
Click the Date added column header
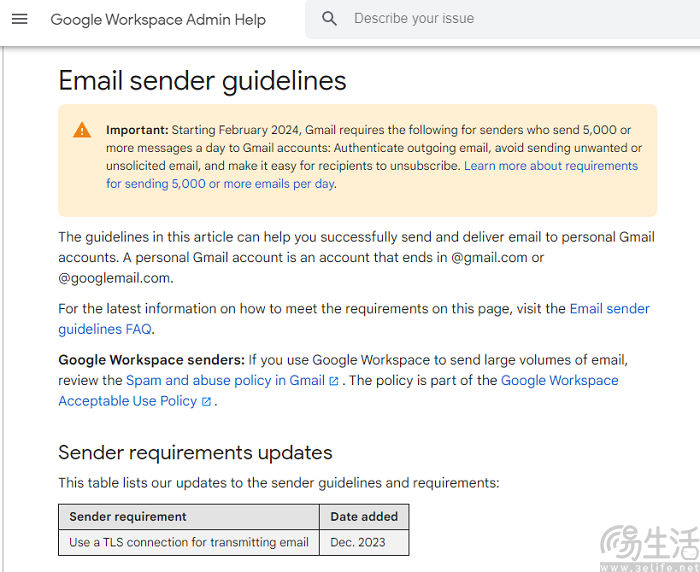coord(364,517)
